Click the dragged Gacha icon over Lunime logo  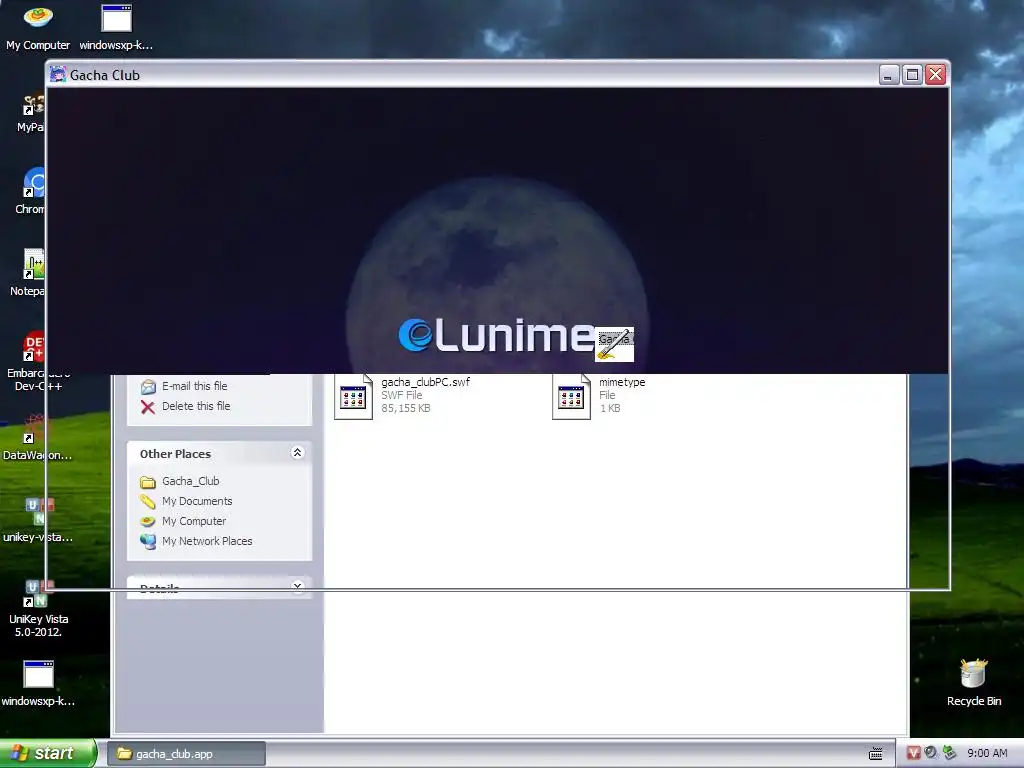click(614, 344)
